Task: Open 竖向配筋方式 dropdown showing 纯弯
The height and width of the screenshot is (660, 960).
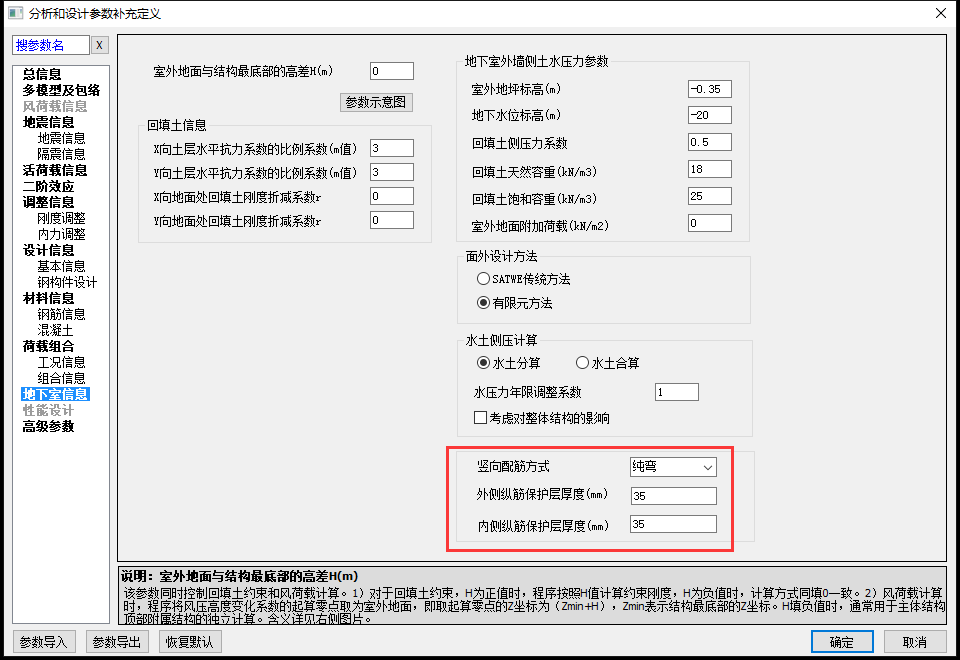Action: click(x=673, y=467)
